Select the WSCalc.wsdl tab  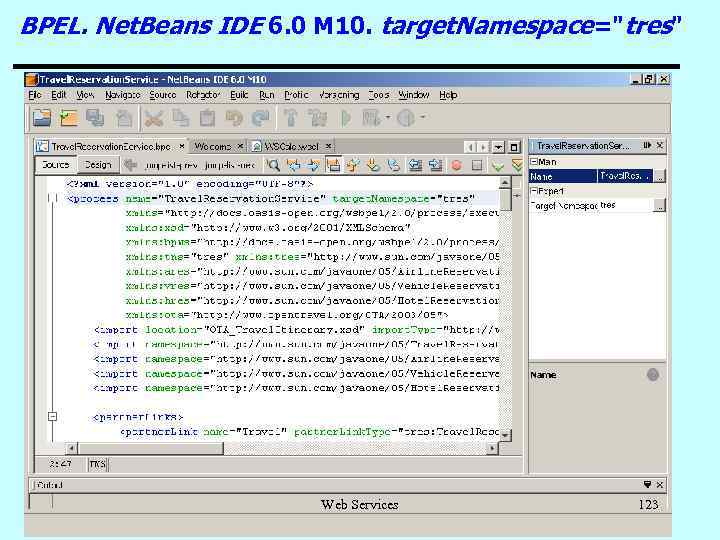[291, 146]
